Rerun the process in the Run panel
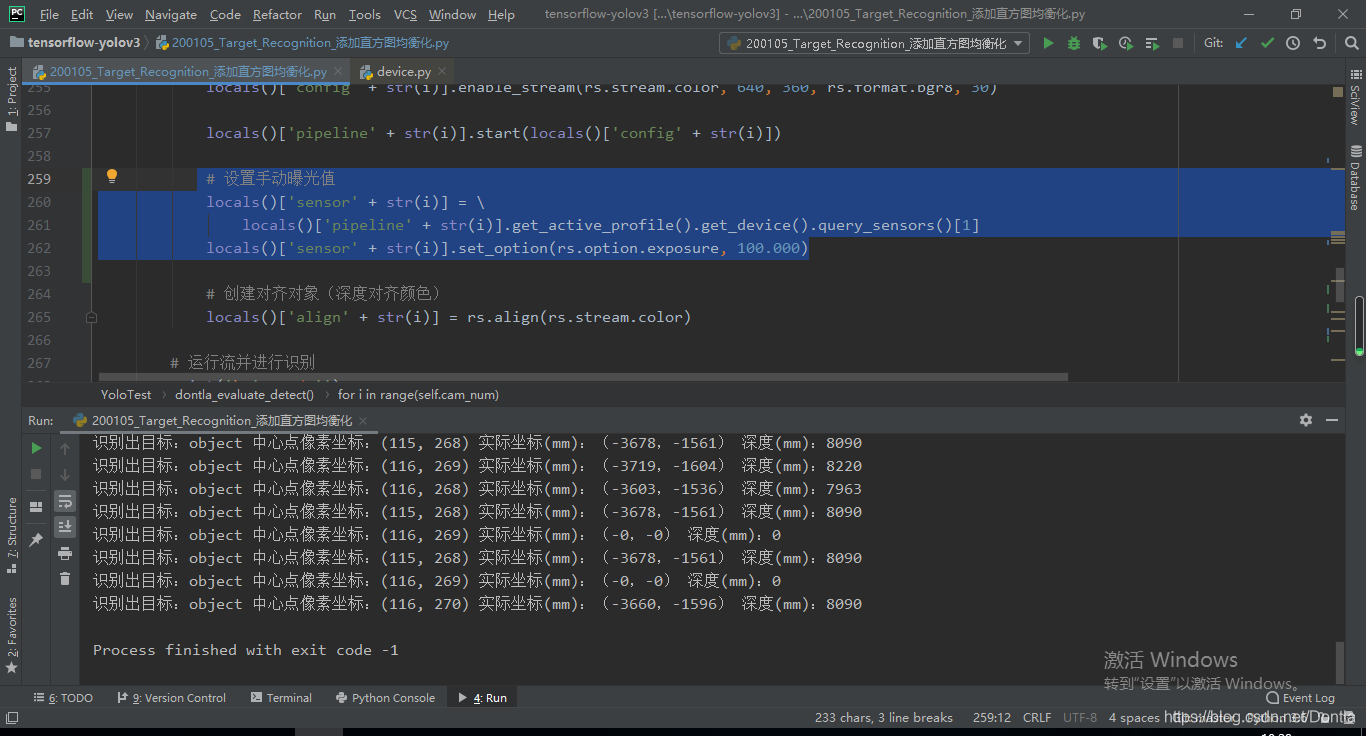This screenshot has height=736, width=1366. click(x=36, y=448)
